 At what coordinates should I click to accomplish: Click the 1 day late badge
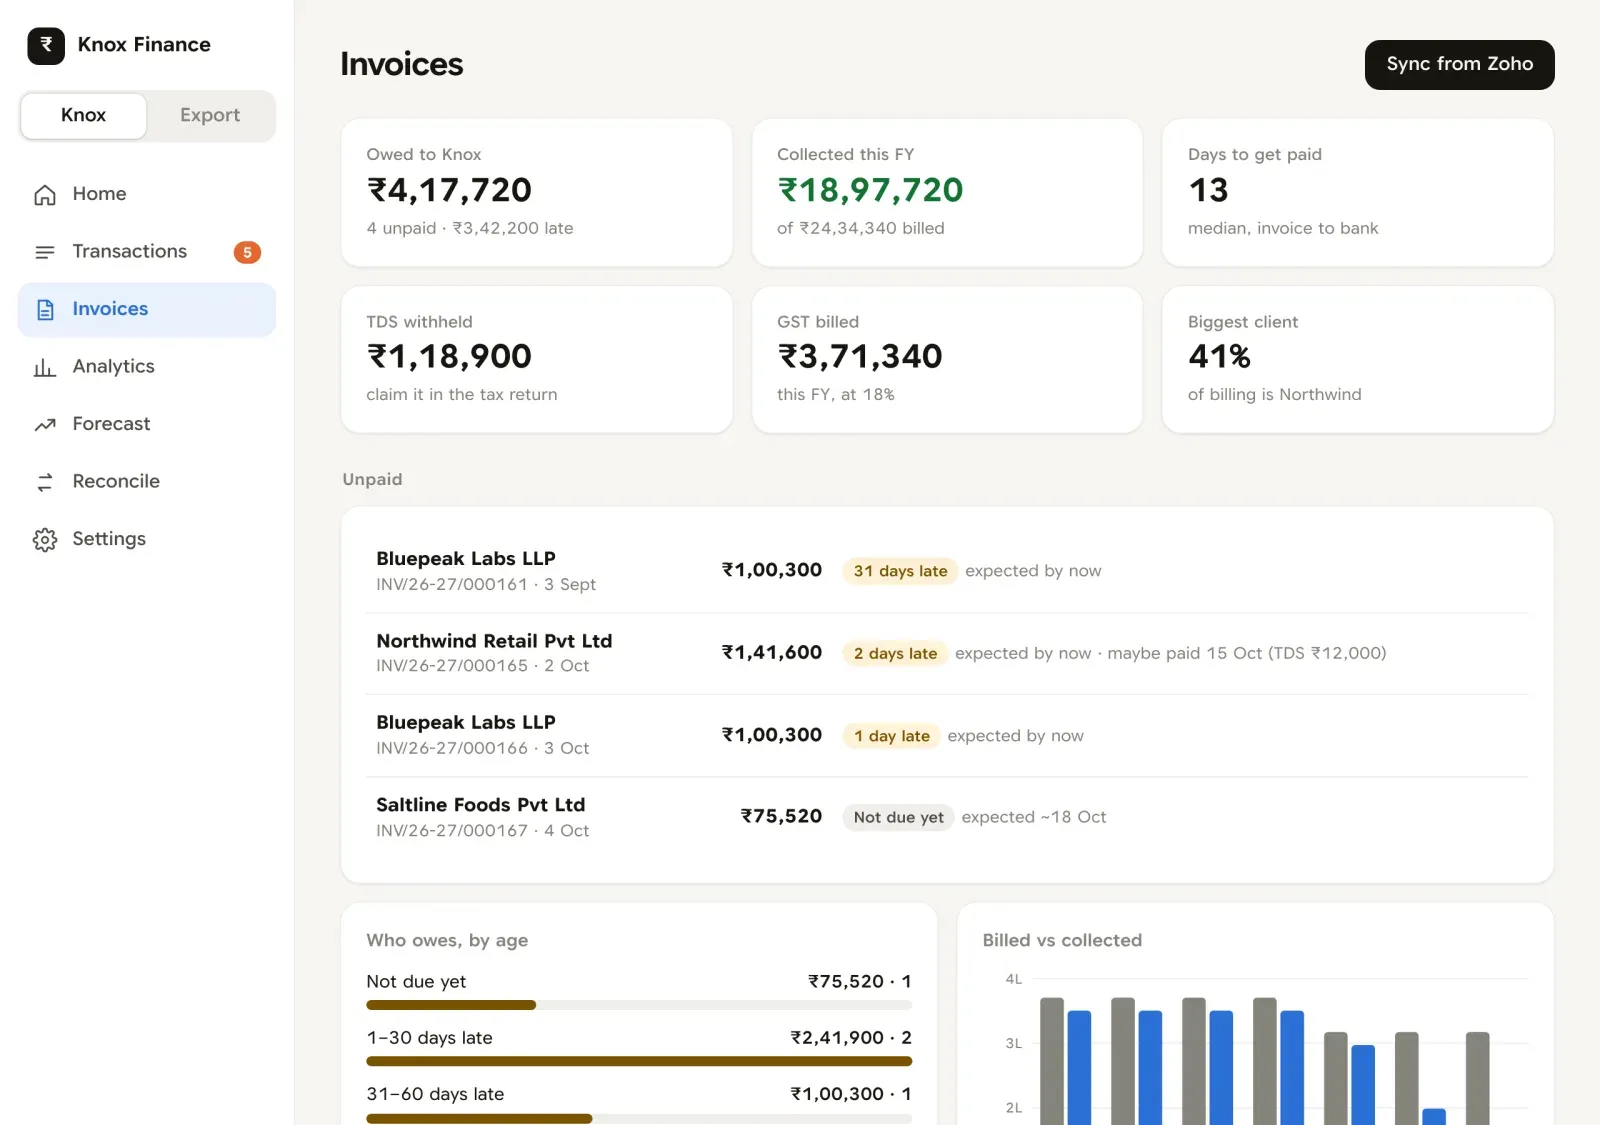891,736
